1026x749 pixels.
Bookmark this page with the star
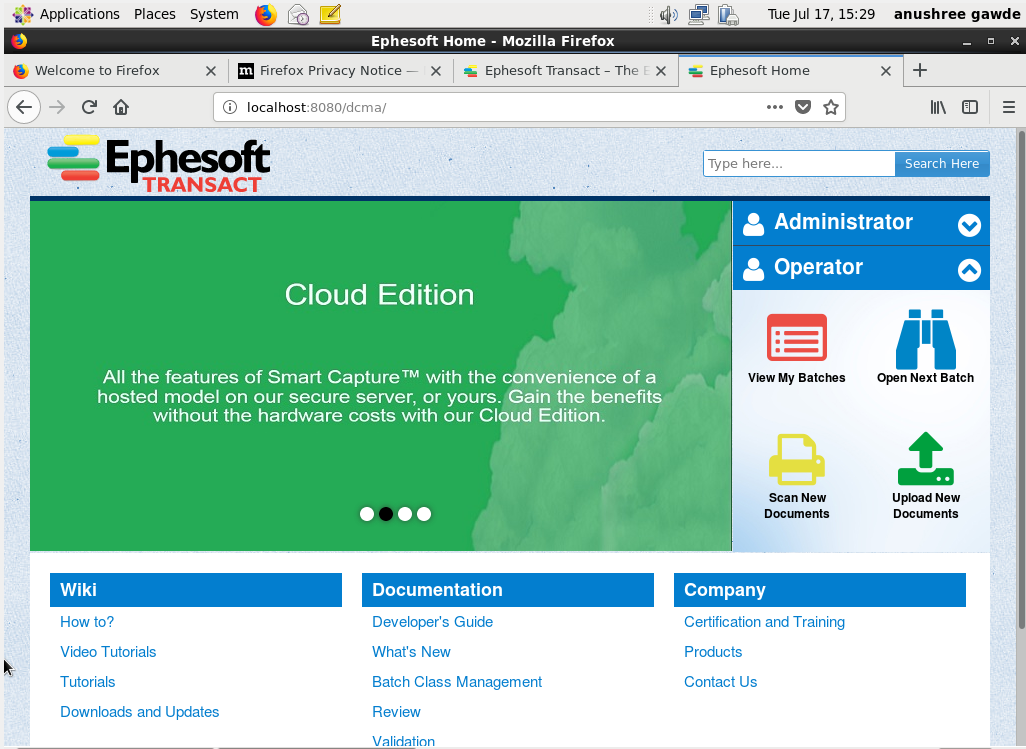coord(831,107)
